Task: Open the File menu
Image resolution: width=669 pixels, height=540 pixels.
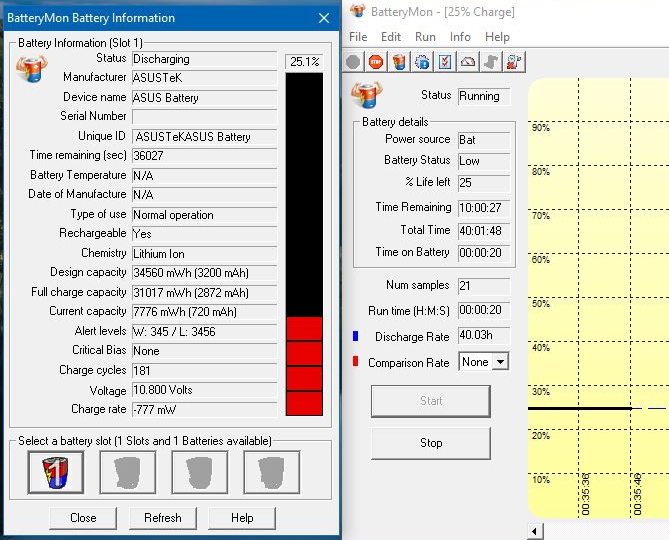Action: coord(358,37)
